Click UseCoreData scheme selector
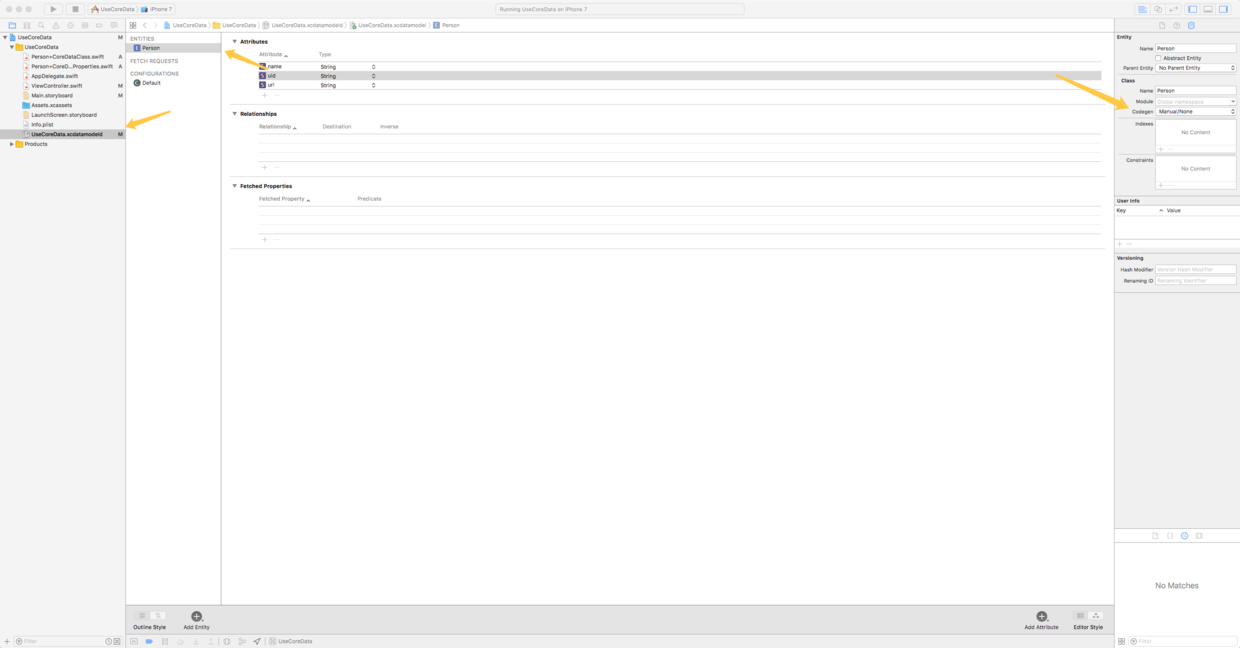The width and height of the screenshot is (1240, 648). pyautogui.click(x=113, y=9)
